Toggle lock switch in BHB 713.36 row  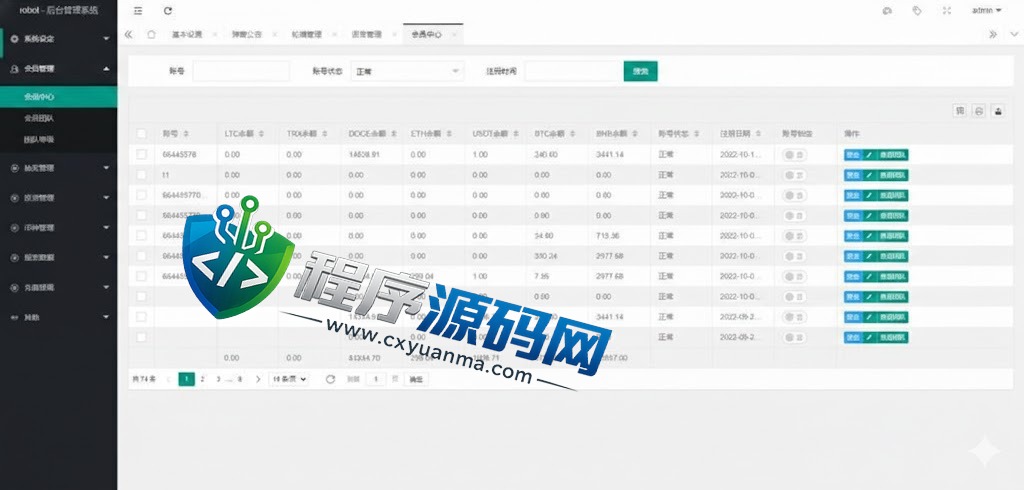tap(794, 236)
